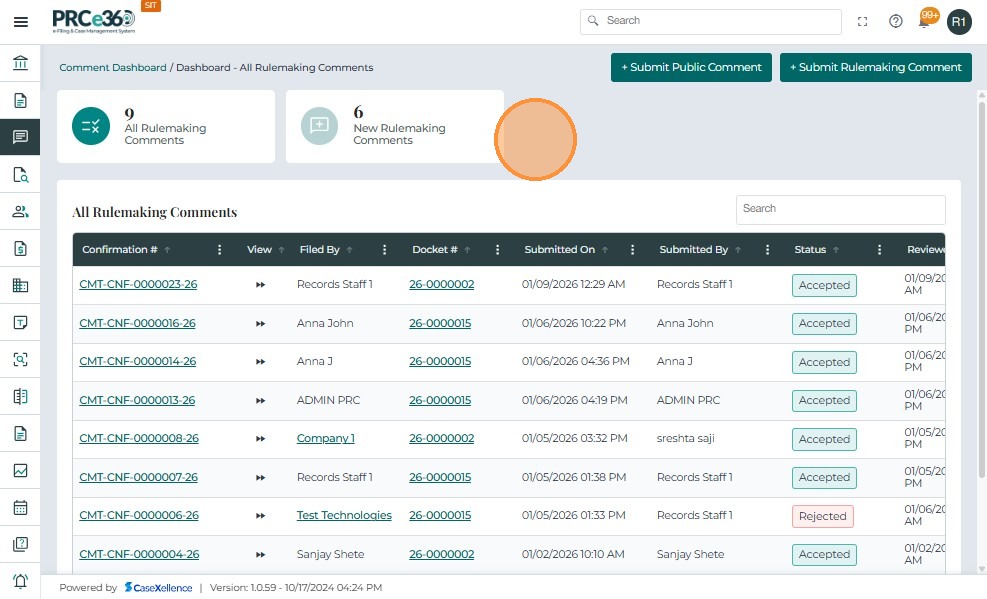Open Status column options menu
This screenshot has height=599, width=987.
click(879, 250)
